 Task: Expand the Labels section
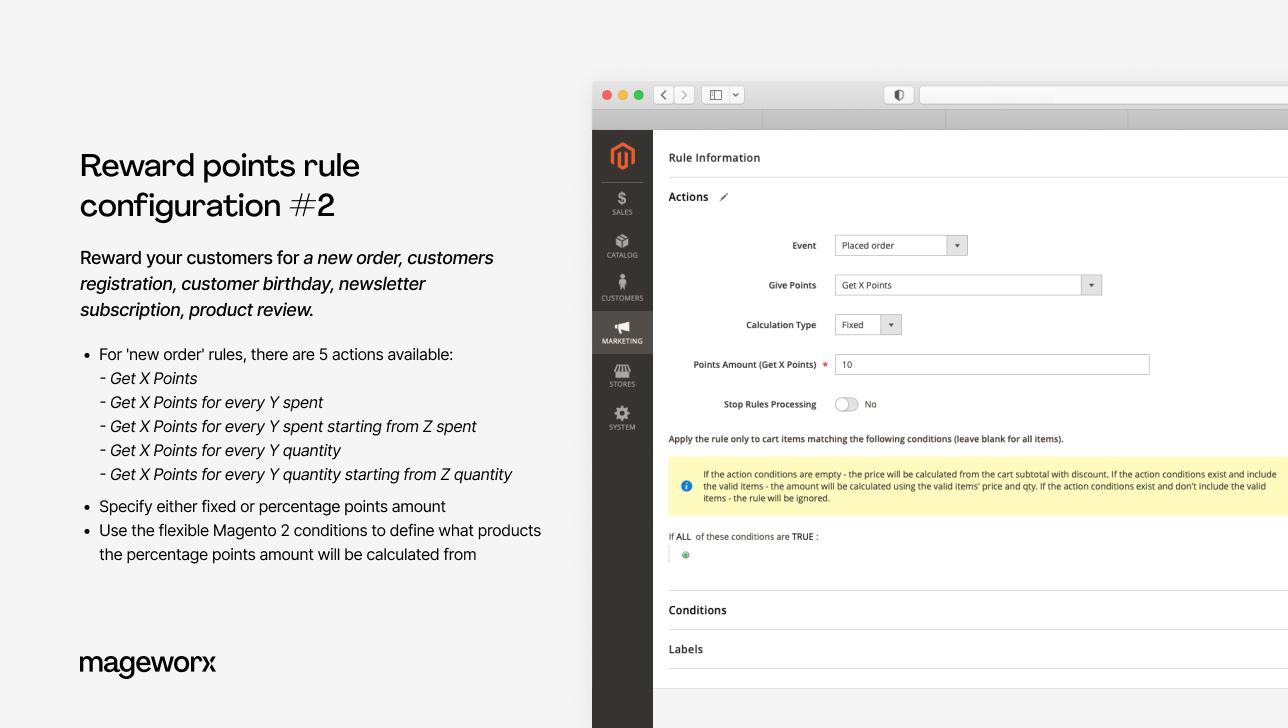tap(686, 649)
